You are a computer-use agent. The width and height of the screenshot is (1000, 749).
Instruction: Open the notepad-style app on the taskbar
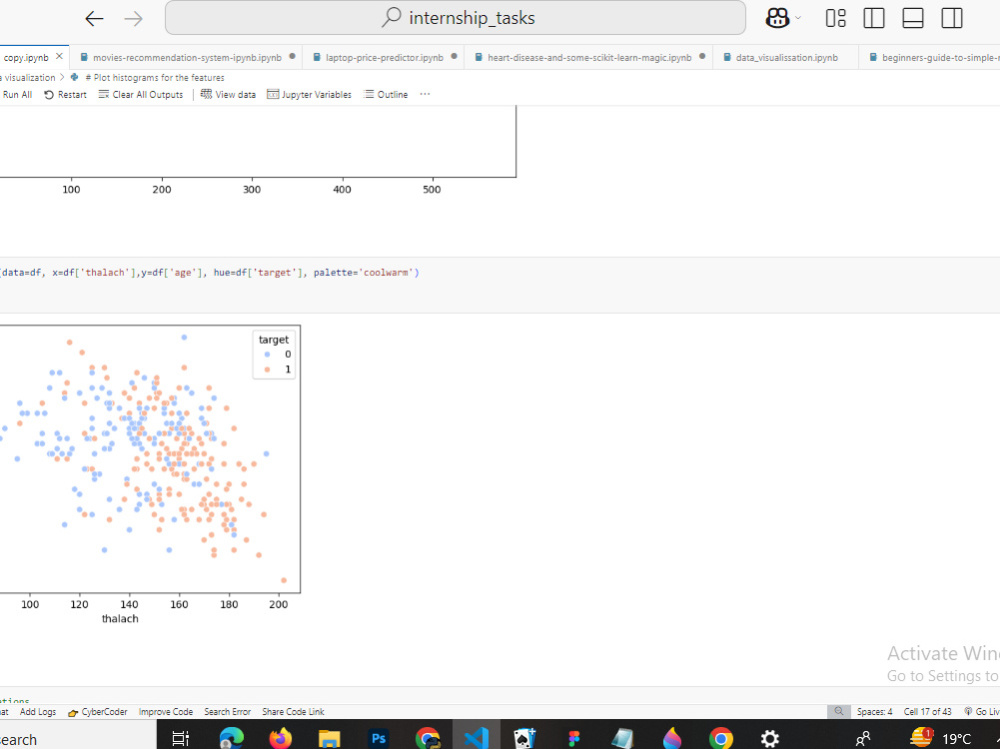pos(622,738)
